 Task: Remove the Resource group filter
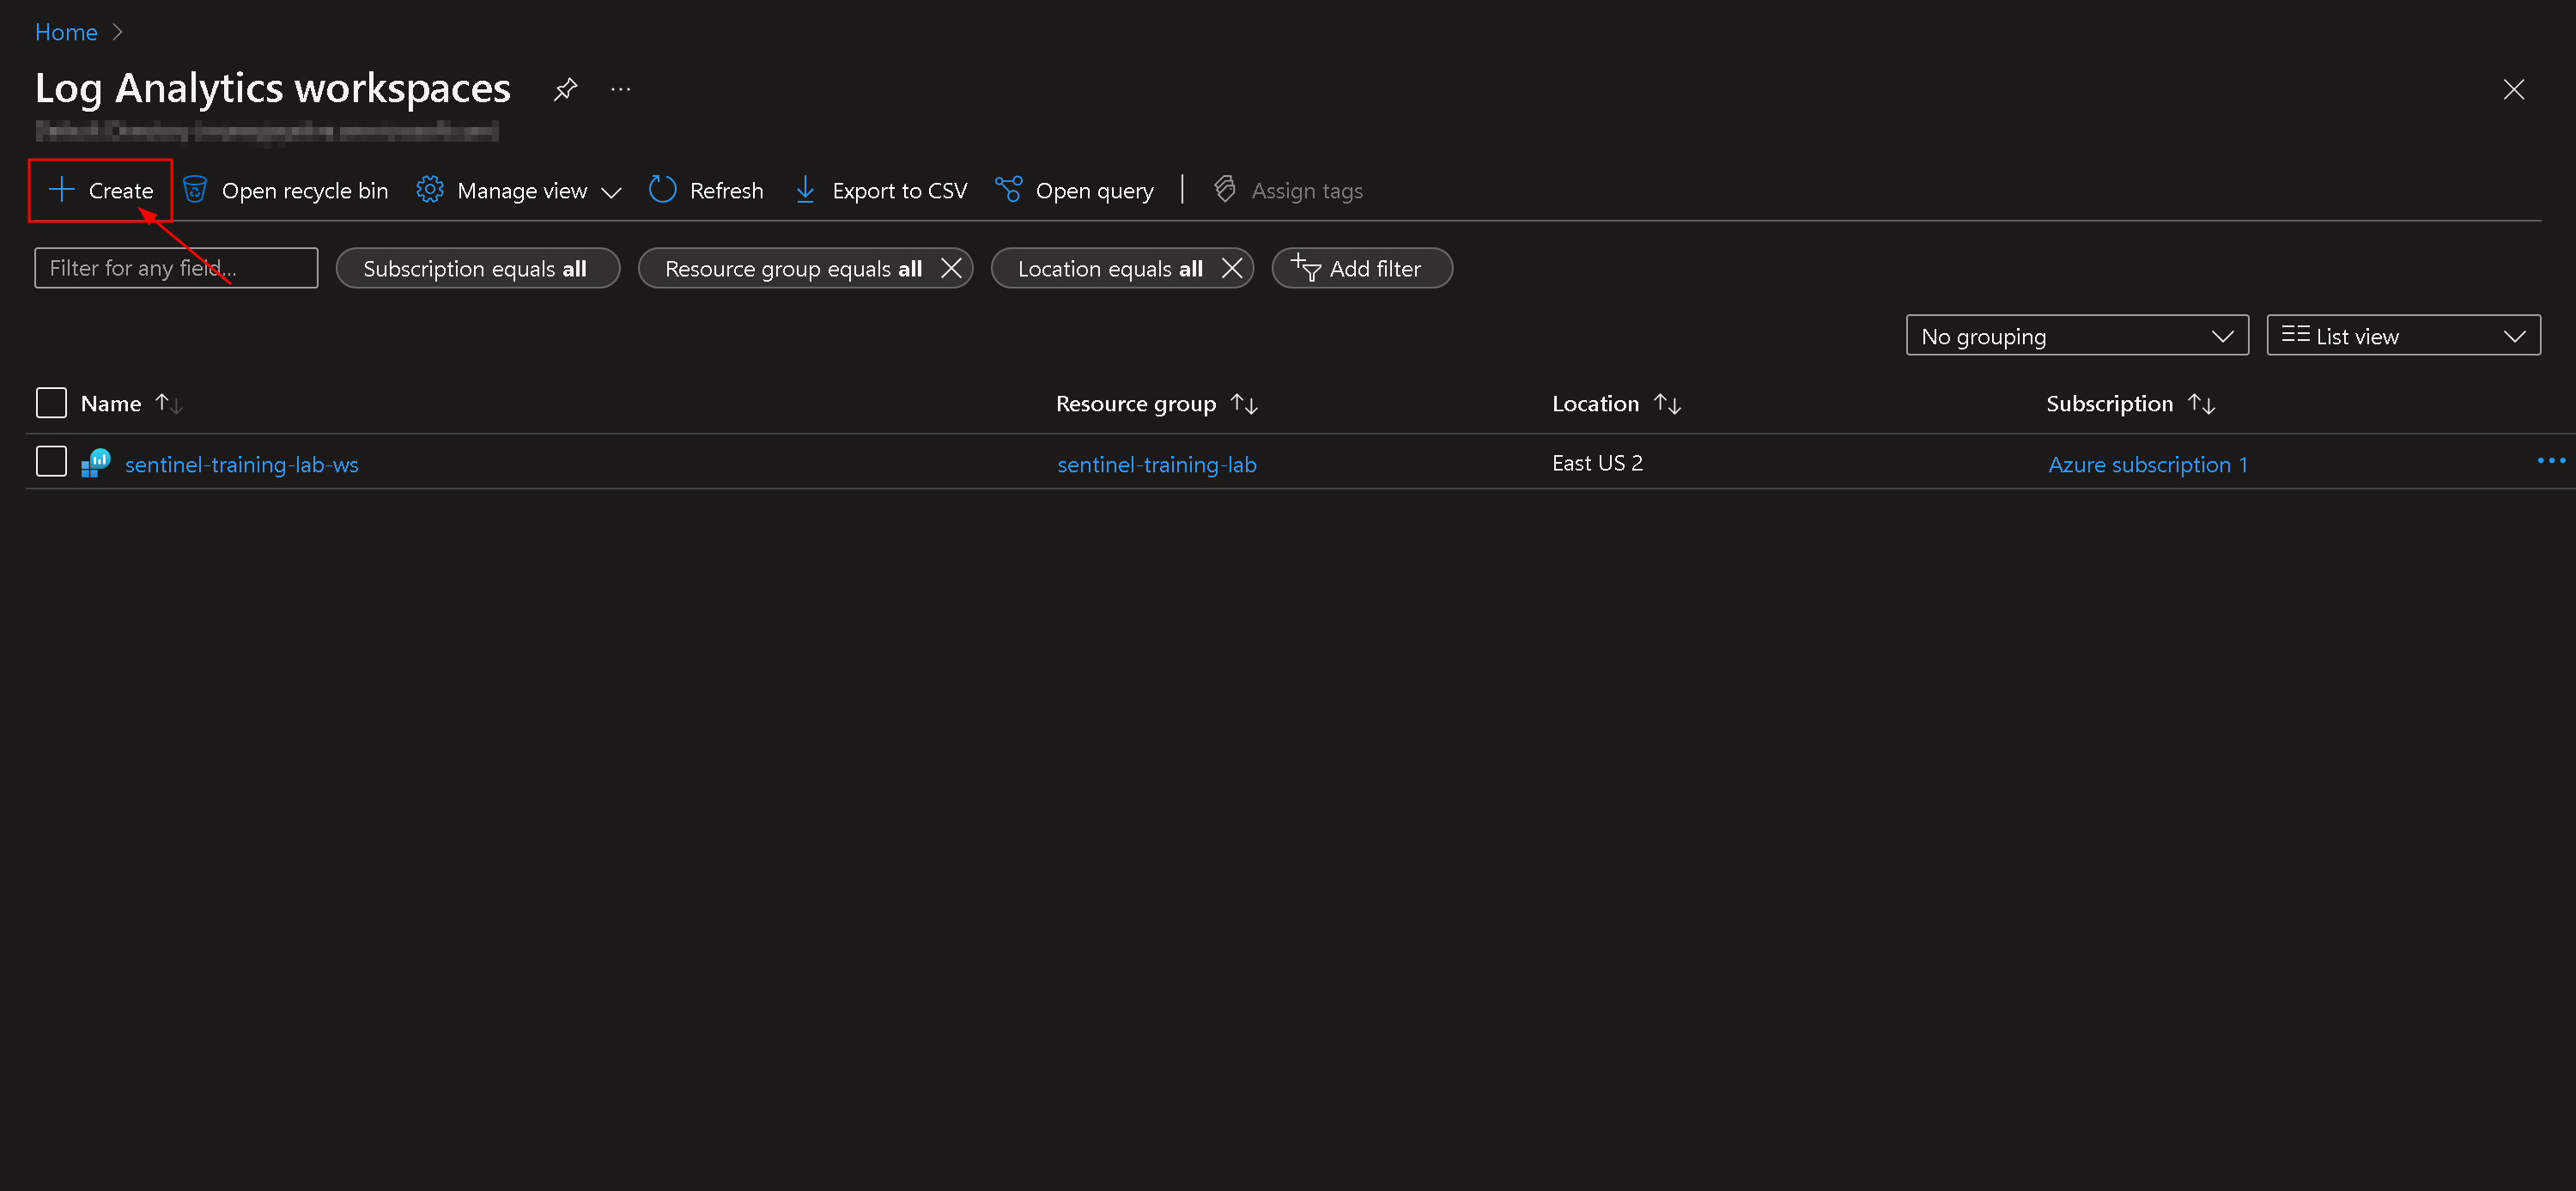coord(951,268)
